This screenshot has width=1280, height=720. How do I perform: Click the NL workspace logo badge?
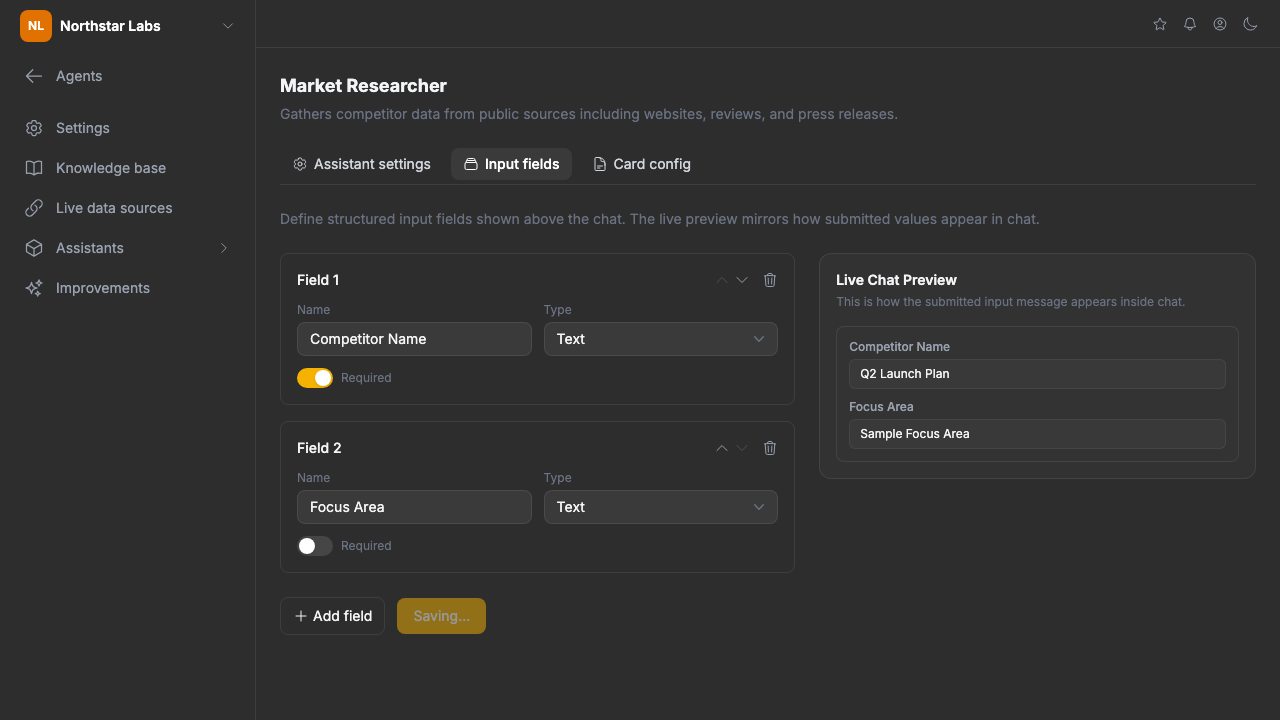[x=36, y=26]
